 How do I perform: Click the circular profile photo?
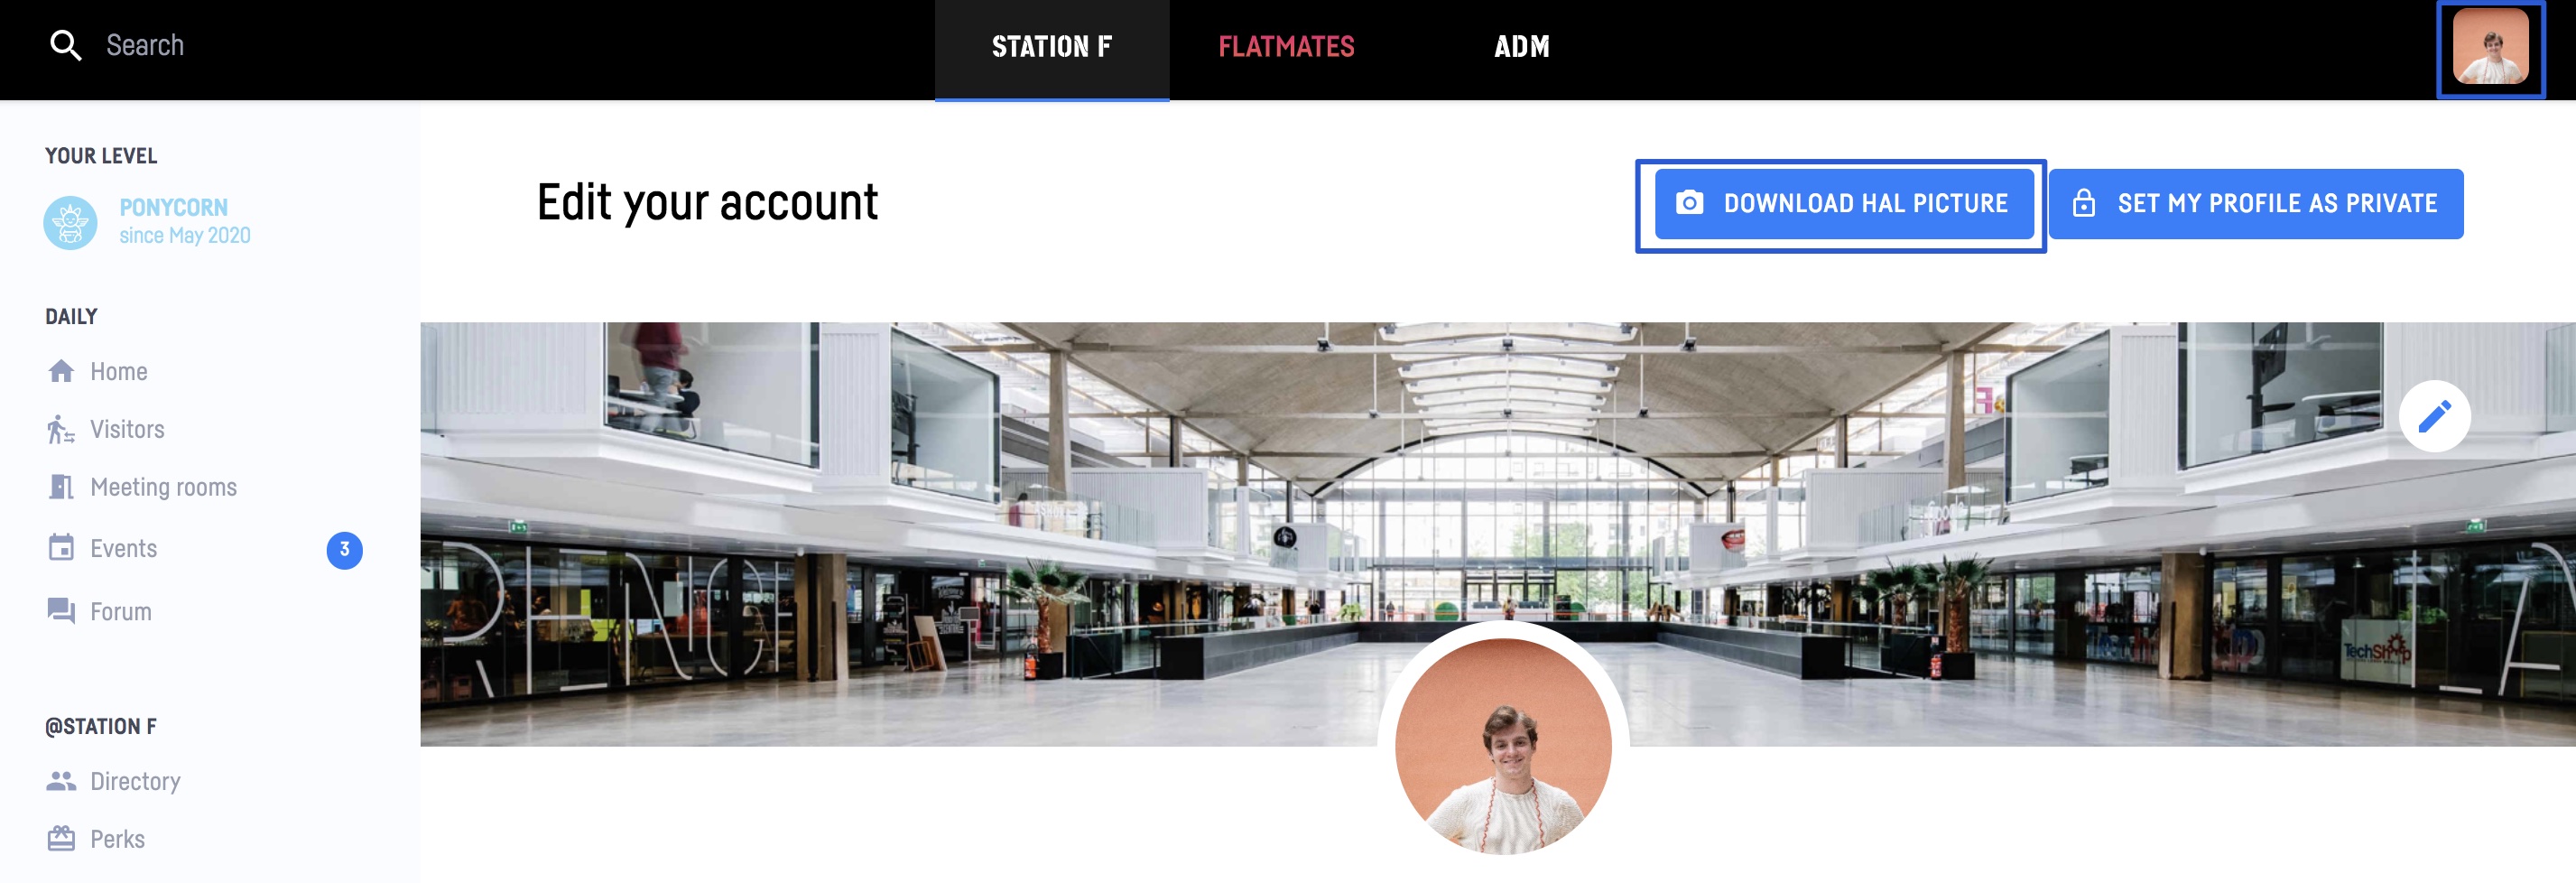coord(1503,746)
